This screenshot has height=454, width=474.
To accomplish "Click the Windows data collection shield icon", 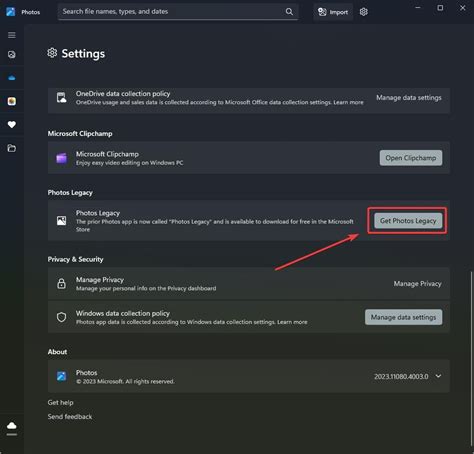I will [x=61, y=317].
